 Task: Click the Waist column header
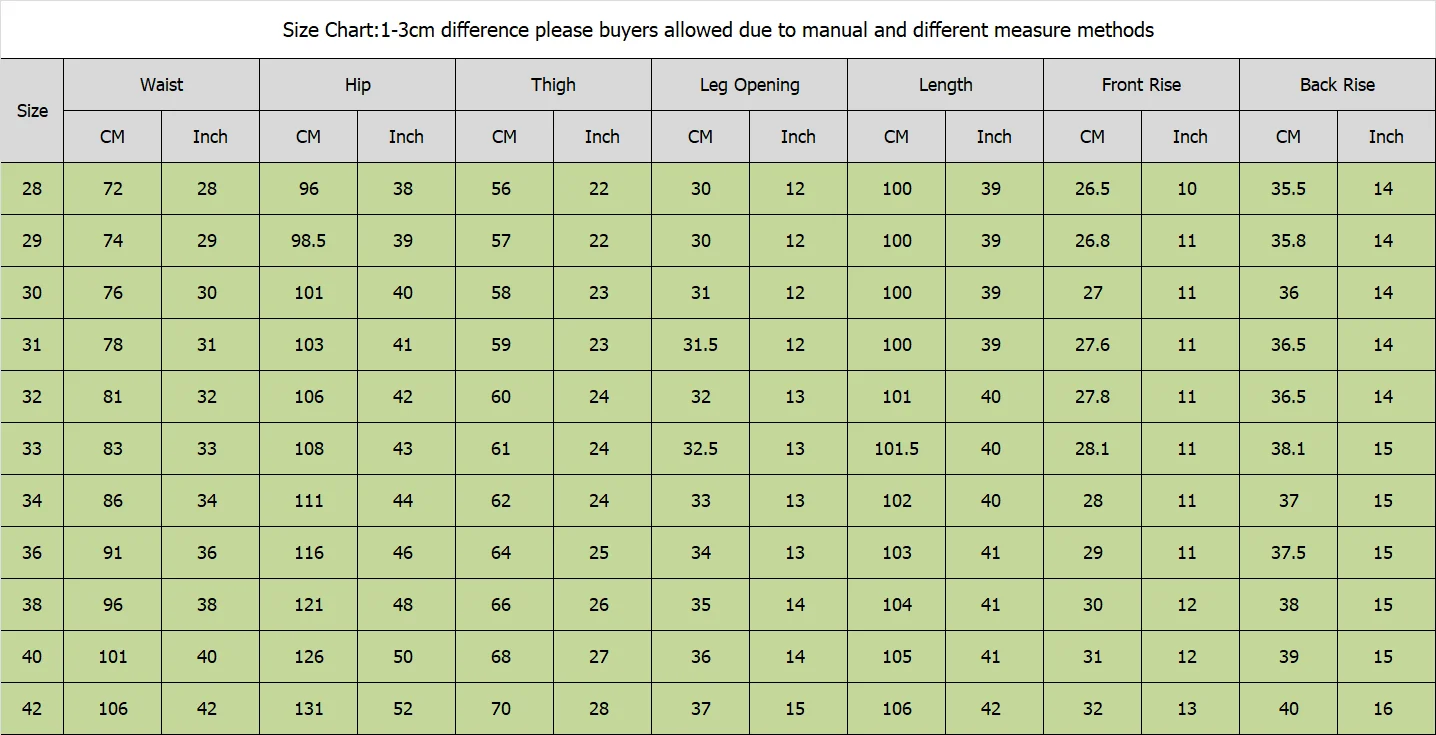click(x=161, y=85)
